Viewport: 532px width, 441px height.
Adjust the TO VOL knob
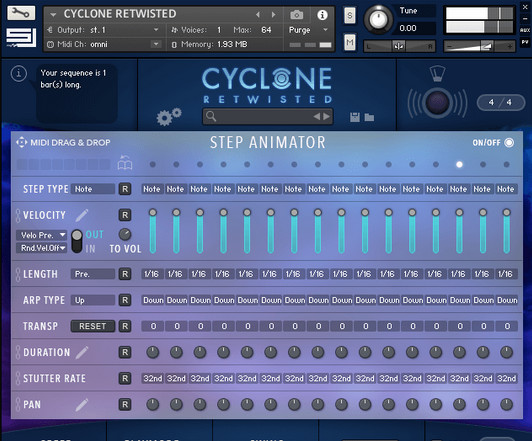click(125, 234)
